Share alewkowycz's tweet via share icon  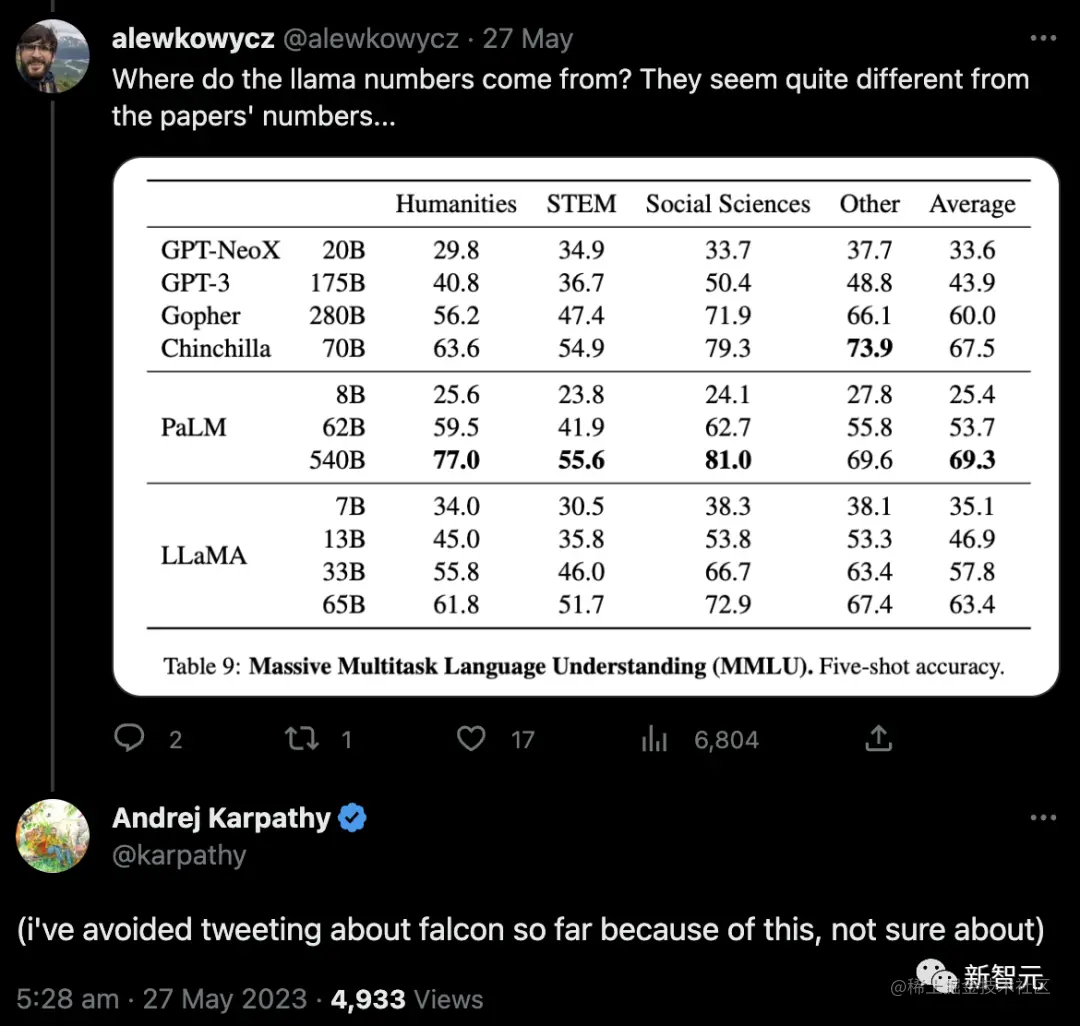[878, 739]
